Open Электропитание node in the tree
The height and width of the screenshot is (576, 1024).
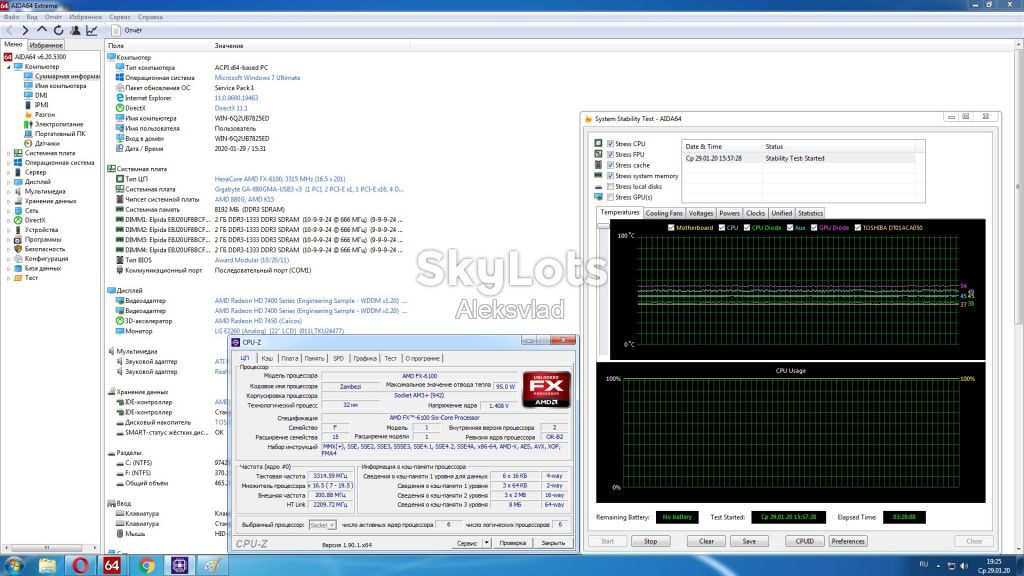coord(59,124)
